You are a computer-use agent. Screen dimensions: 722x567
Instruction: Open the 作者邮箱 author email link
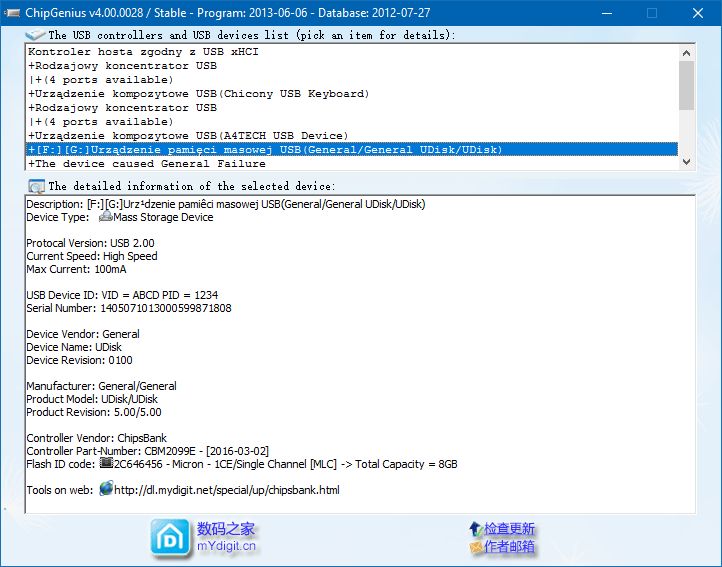click(x=509, y=546)
